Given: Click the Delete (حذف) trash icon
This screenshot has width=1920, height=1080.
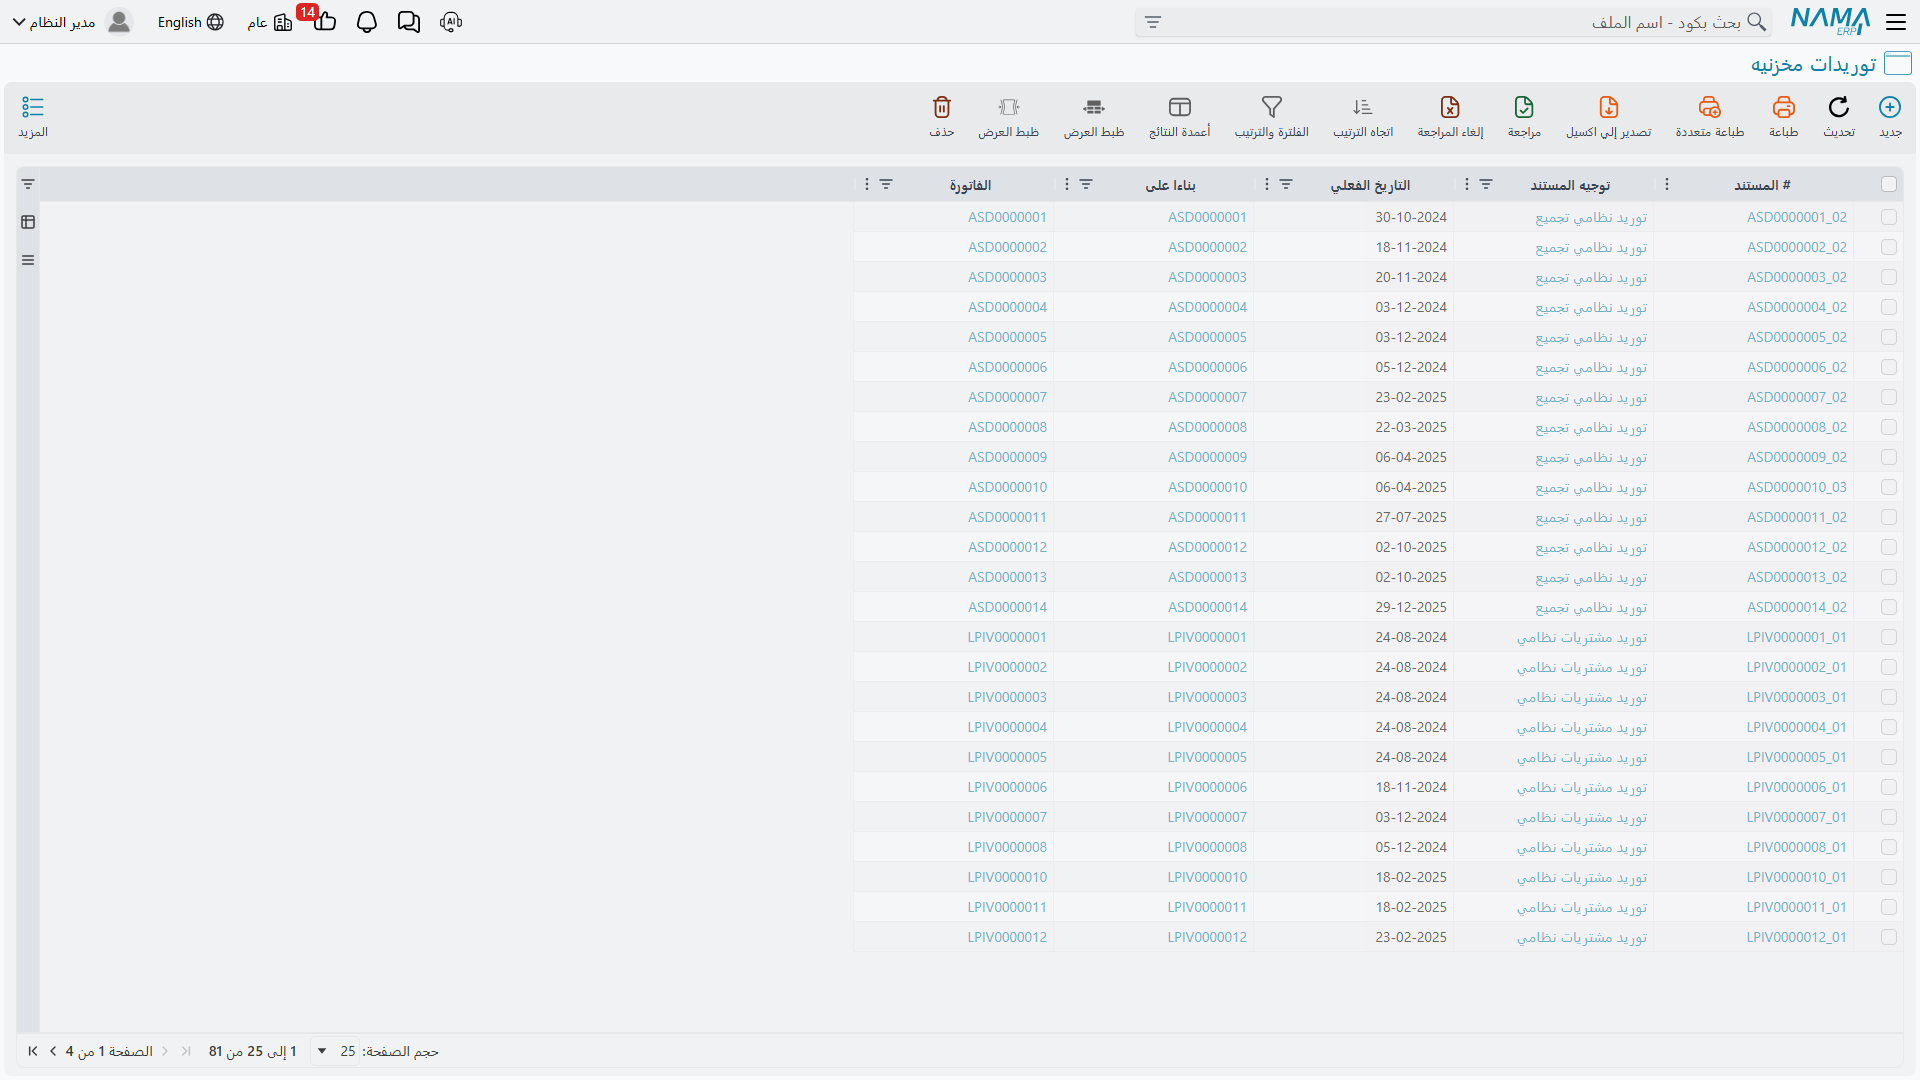Looking at the screenshot, I should (x=942, y=107).
